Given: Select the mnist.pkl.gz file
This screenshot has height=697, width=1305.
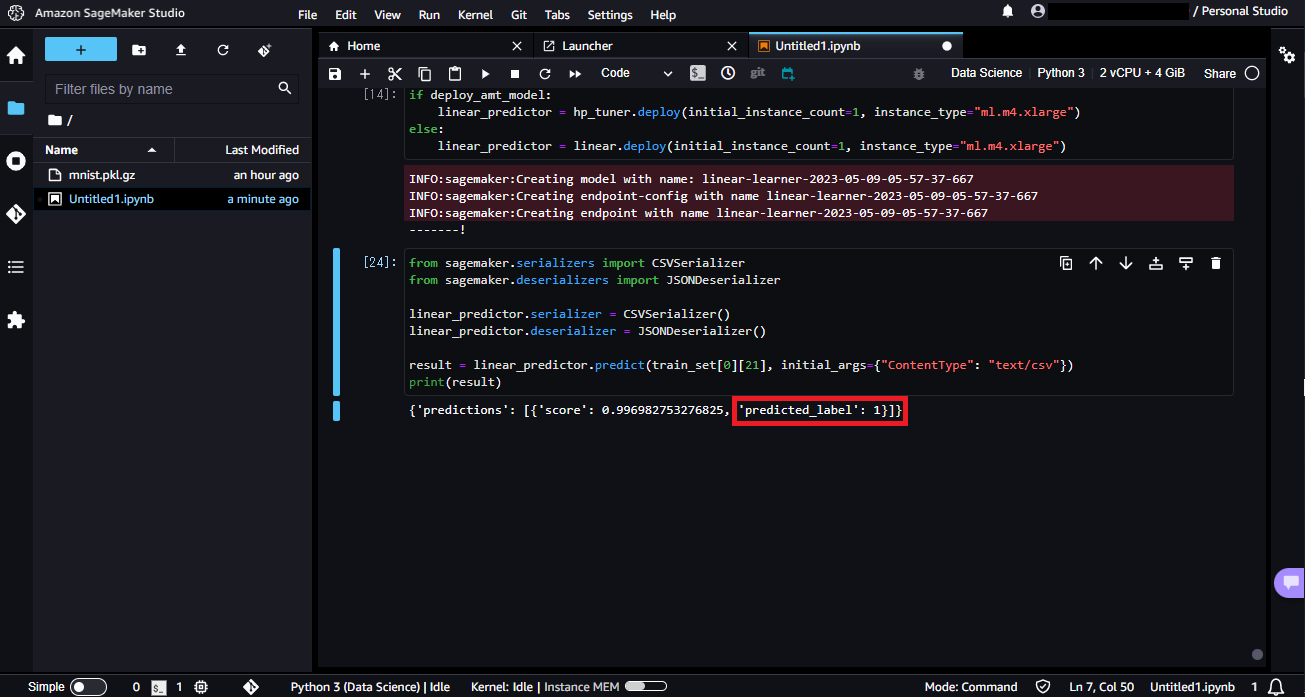Looking at the screenshot, I should [x=173, y=175].
